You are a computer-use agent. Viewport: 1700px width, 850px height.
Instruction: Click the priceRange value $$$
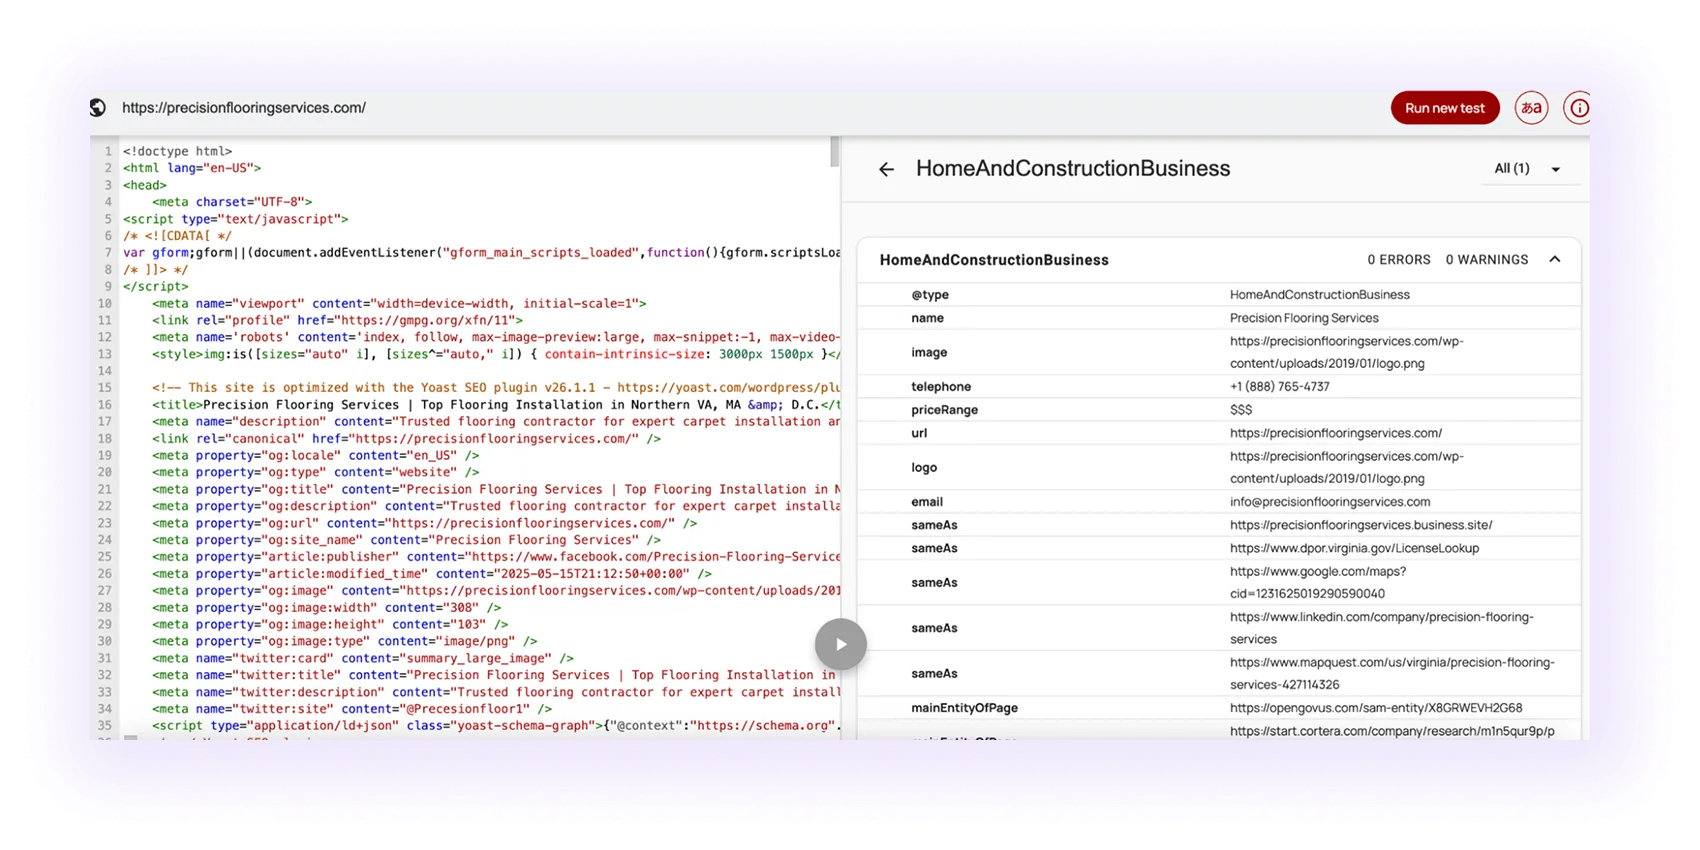coord(1241,410)
